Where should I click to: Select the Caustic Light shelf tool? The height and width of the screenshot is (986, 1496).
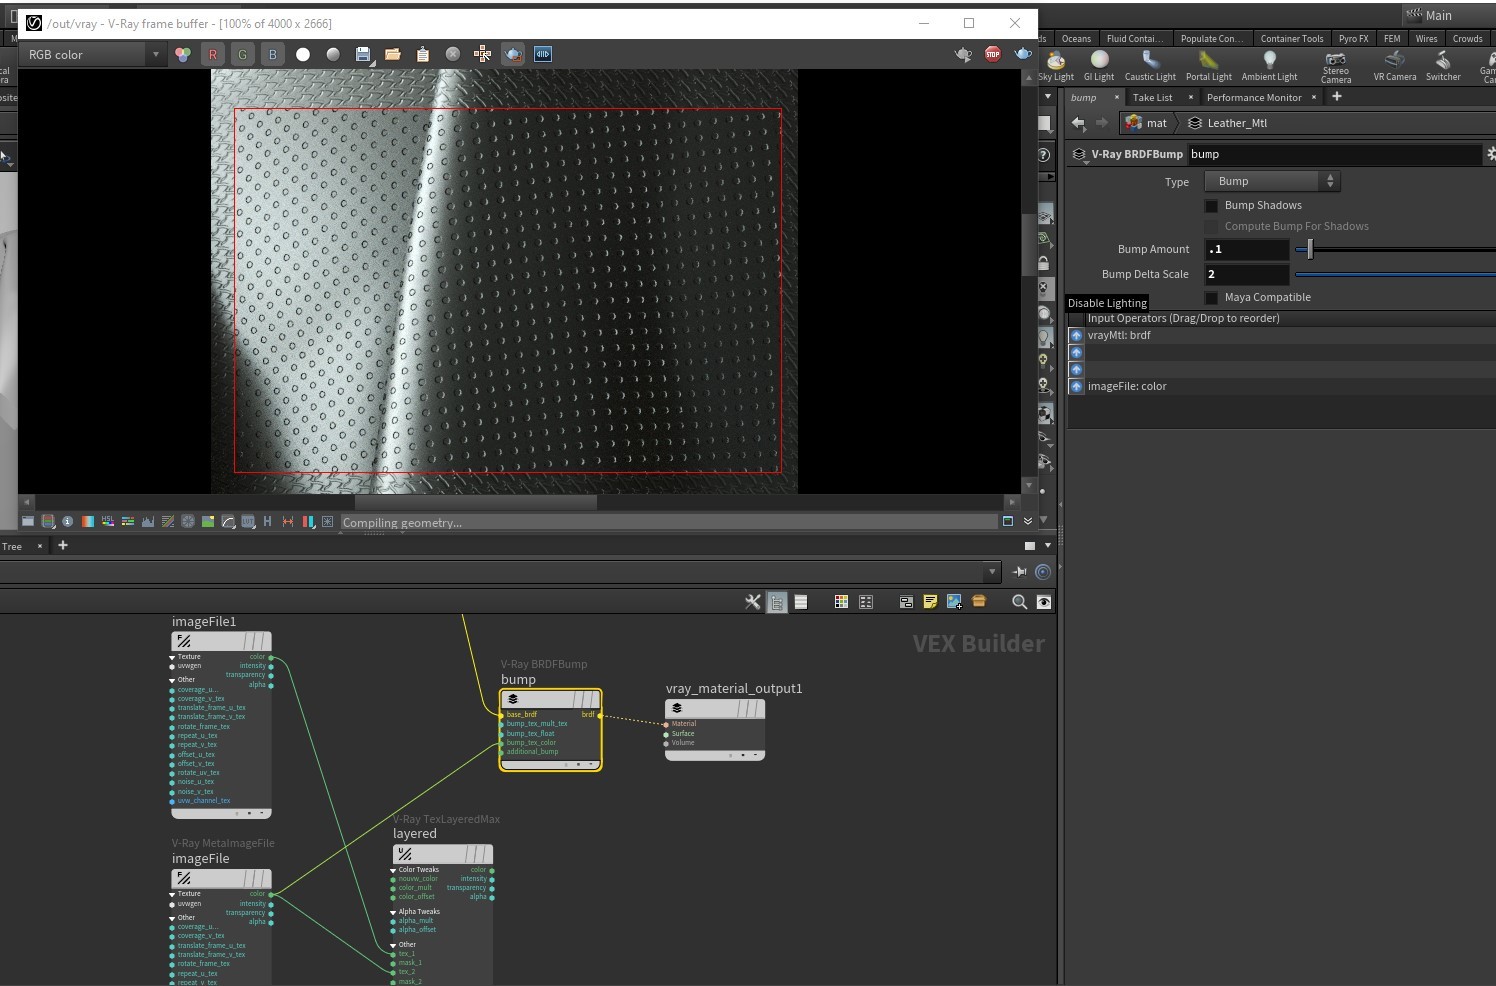[1150, 67]
